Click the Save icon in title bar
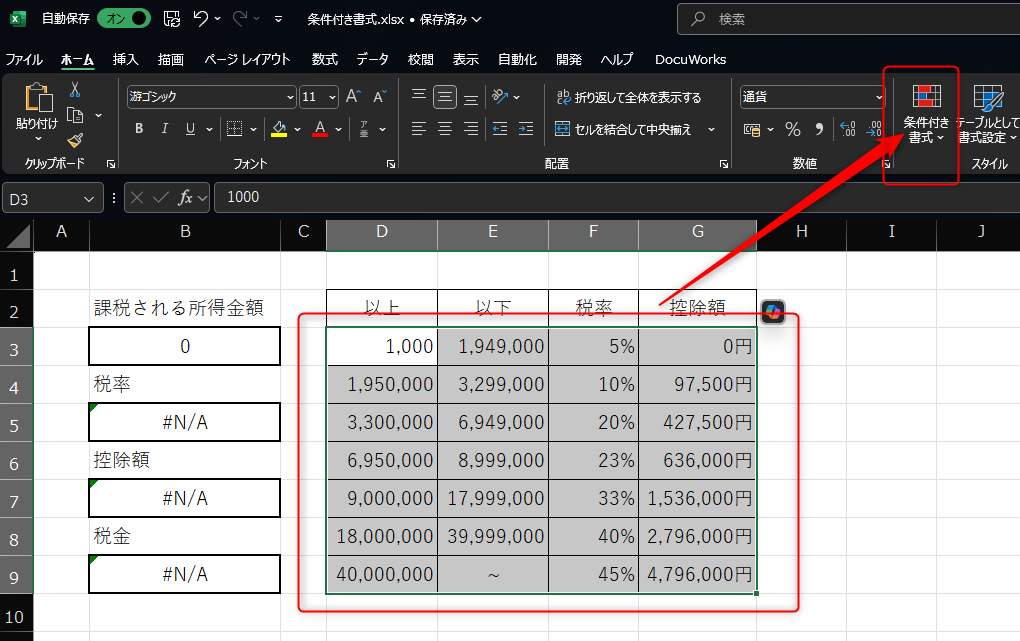The width and height of the screenshot is (1020, 641). (172, 19)
